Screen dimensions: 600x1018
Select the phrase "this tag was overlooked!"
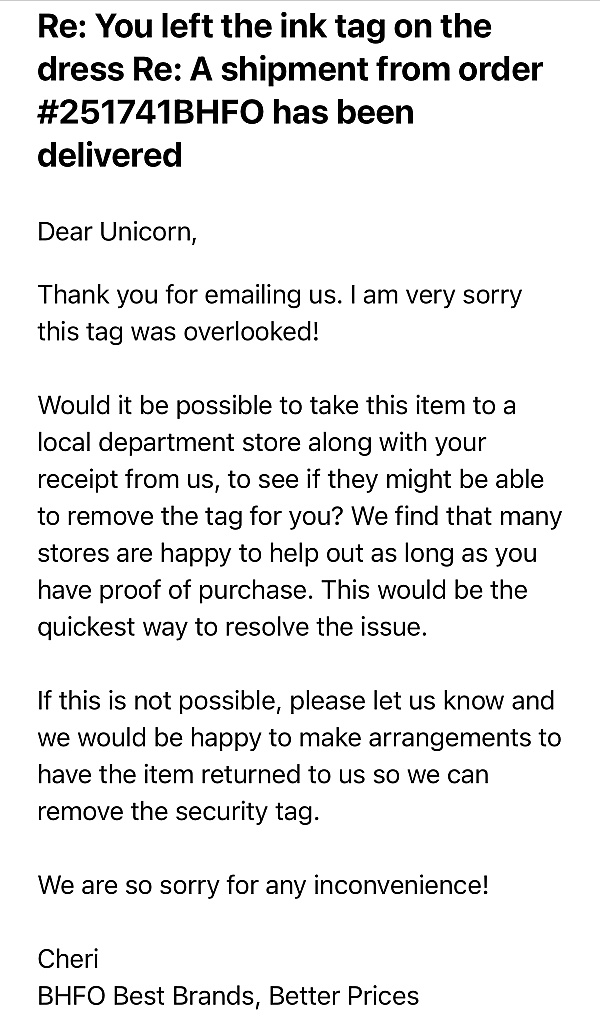click(x=178, y=331)
